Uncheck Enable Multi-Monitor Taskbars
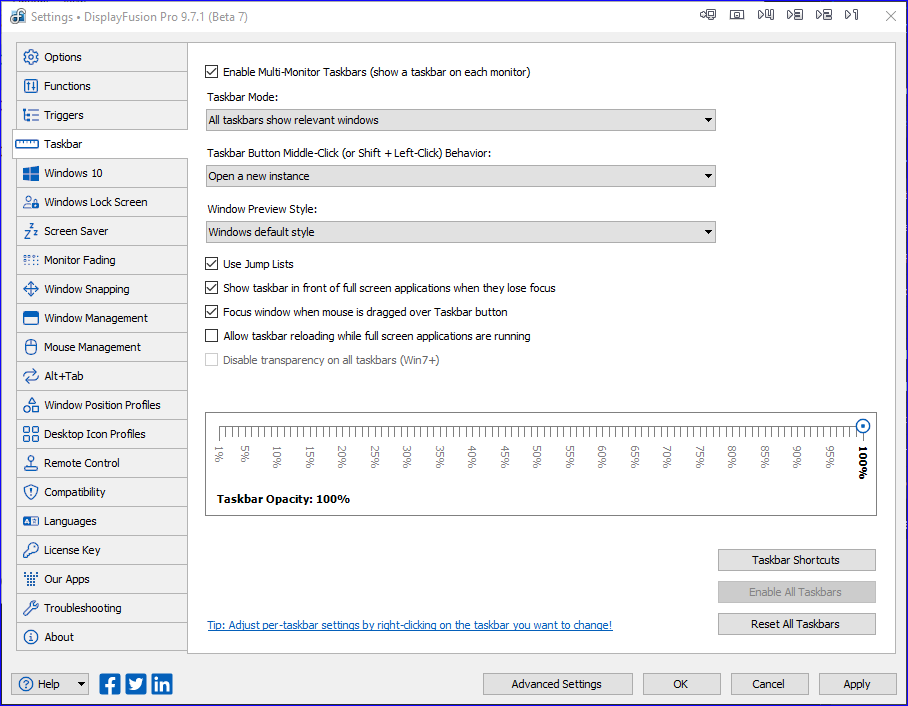Image resolution: width=908 pixels, height=706 pixels. [x=211, y=72]
